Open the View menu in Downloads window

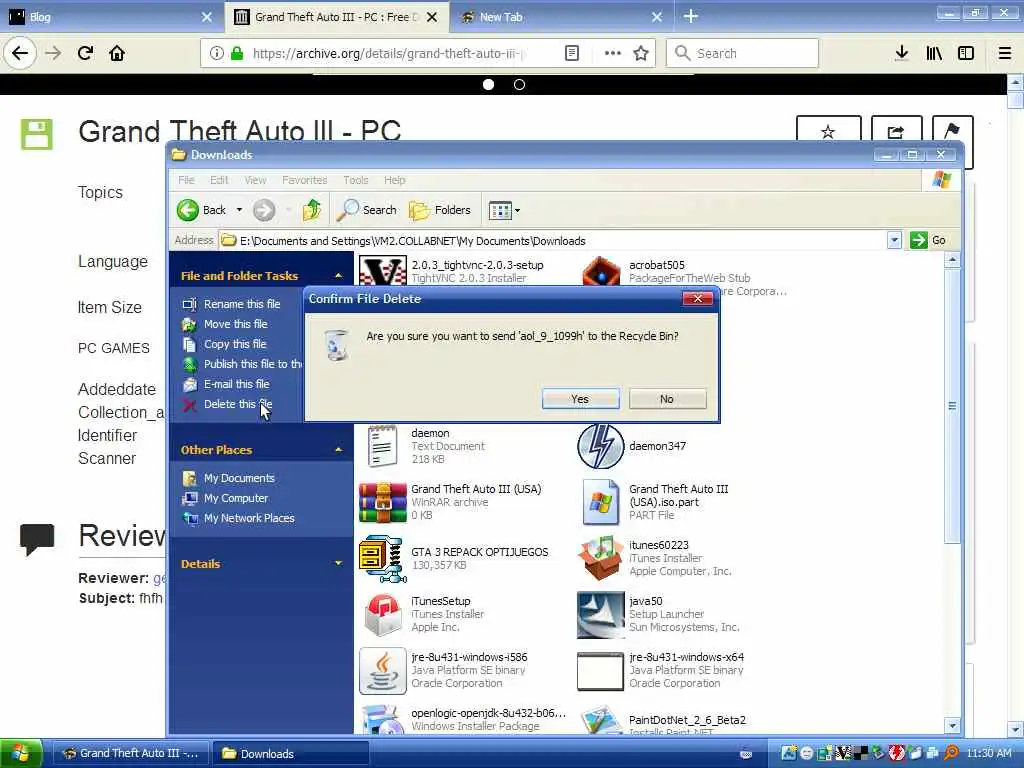pos(255,180)
